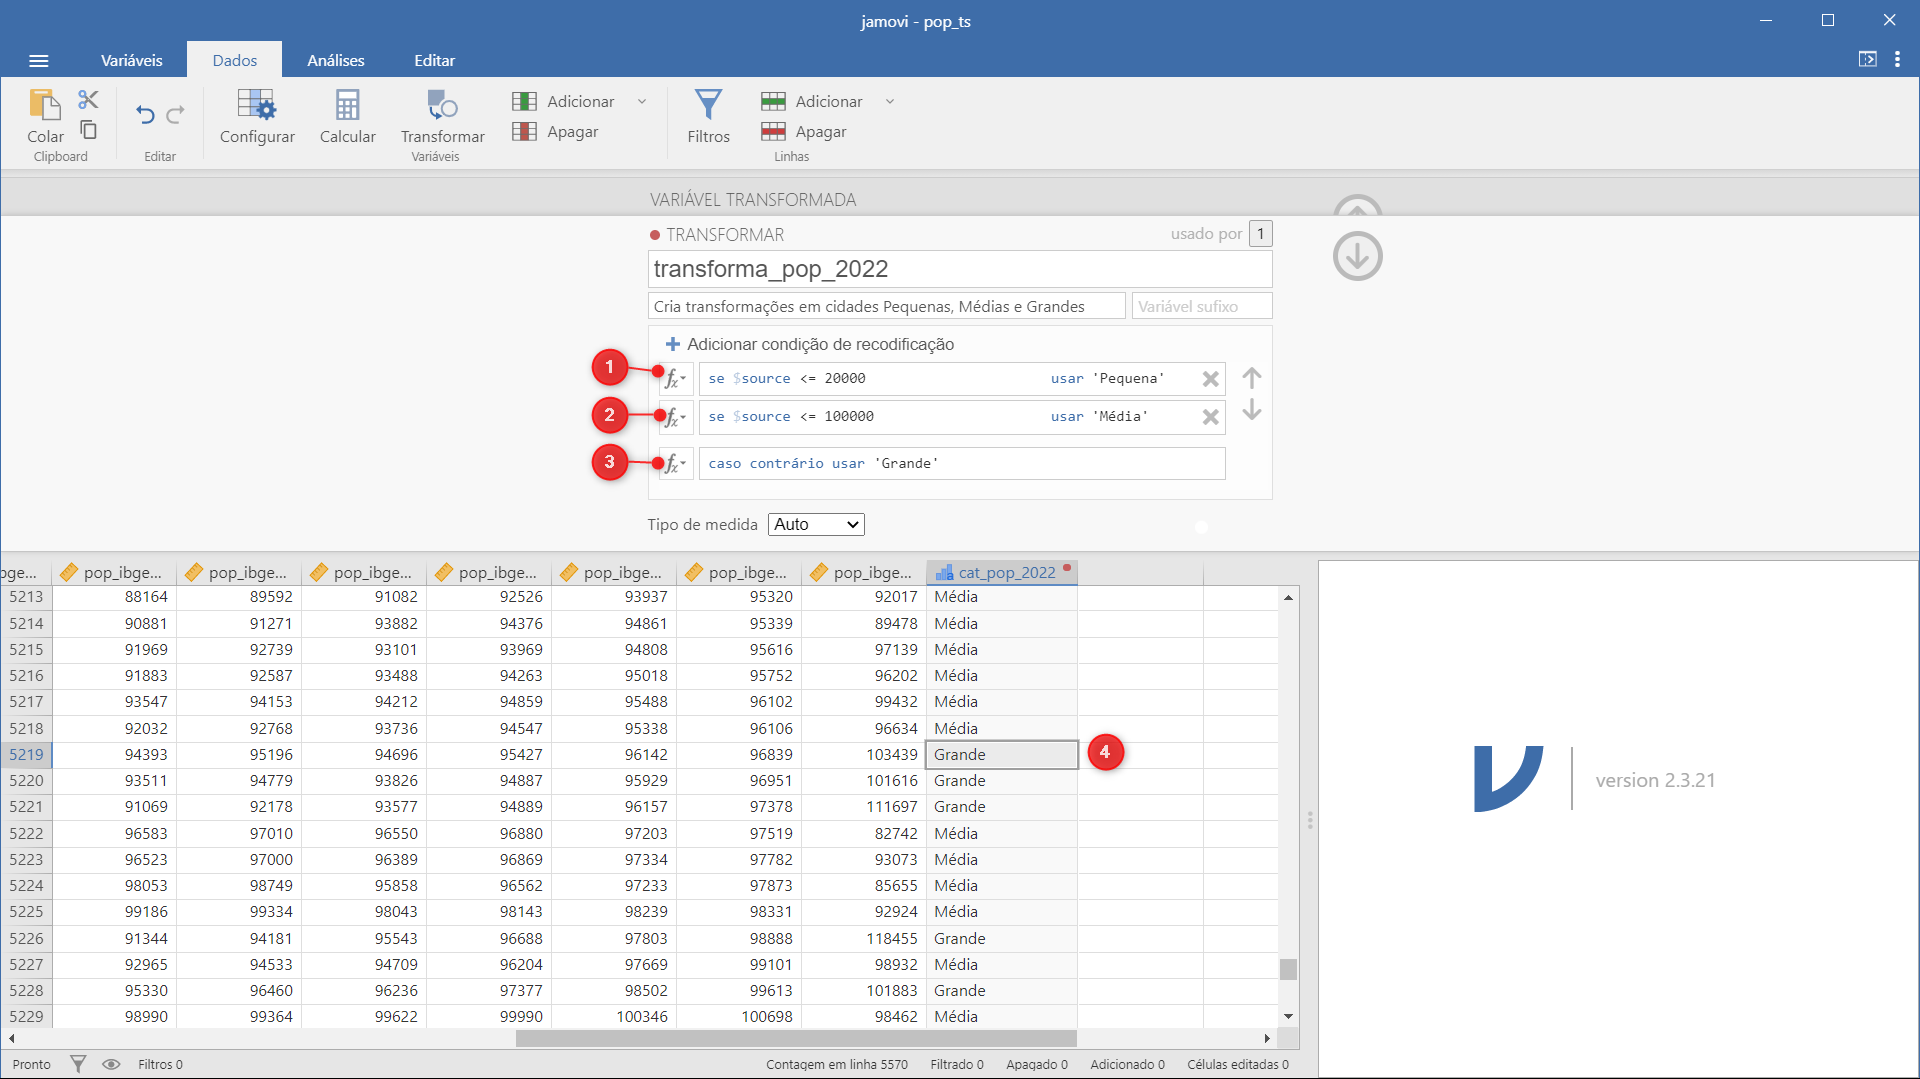Toggle the eye icon in status bar
This screenshot has height=1079, width=1920.
[111, 1064]
